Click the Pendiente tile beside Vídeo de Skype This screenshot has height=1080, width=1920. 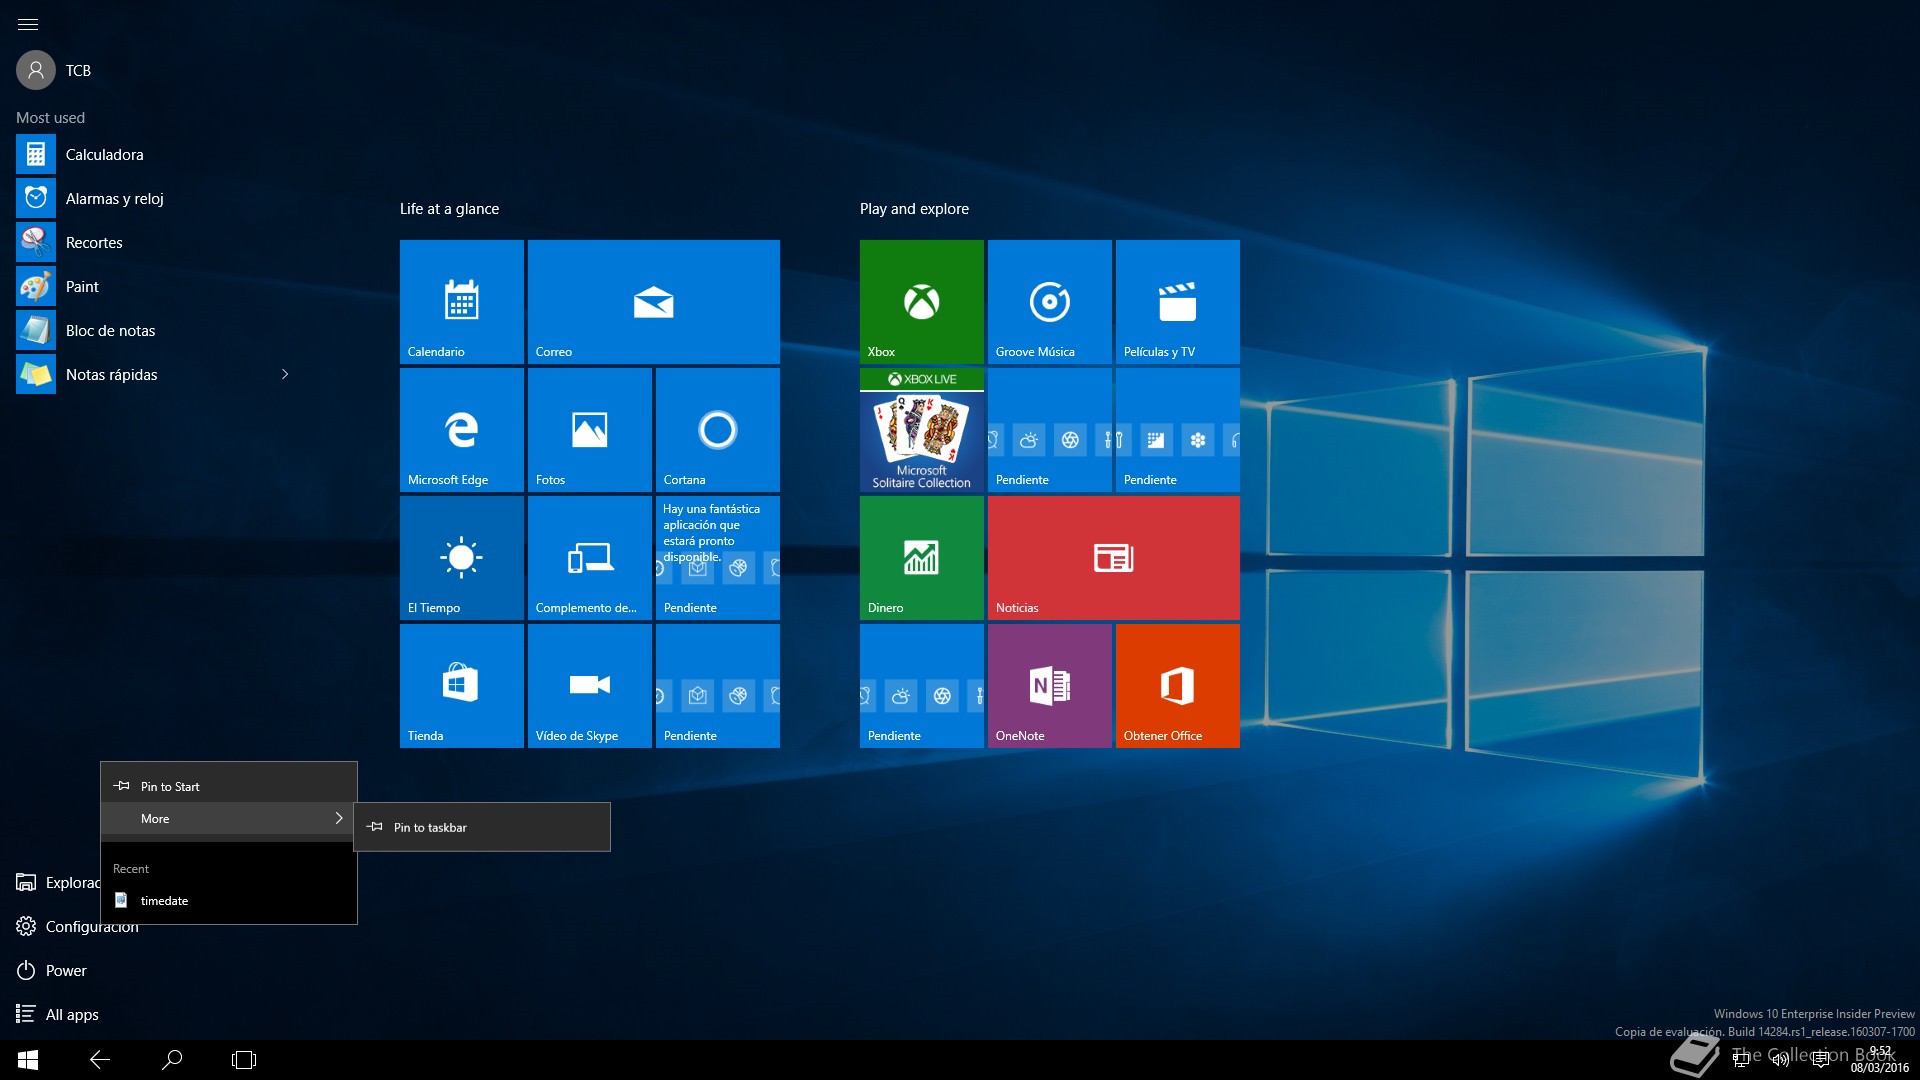coord(718,686)
